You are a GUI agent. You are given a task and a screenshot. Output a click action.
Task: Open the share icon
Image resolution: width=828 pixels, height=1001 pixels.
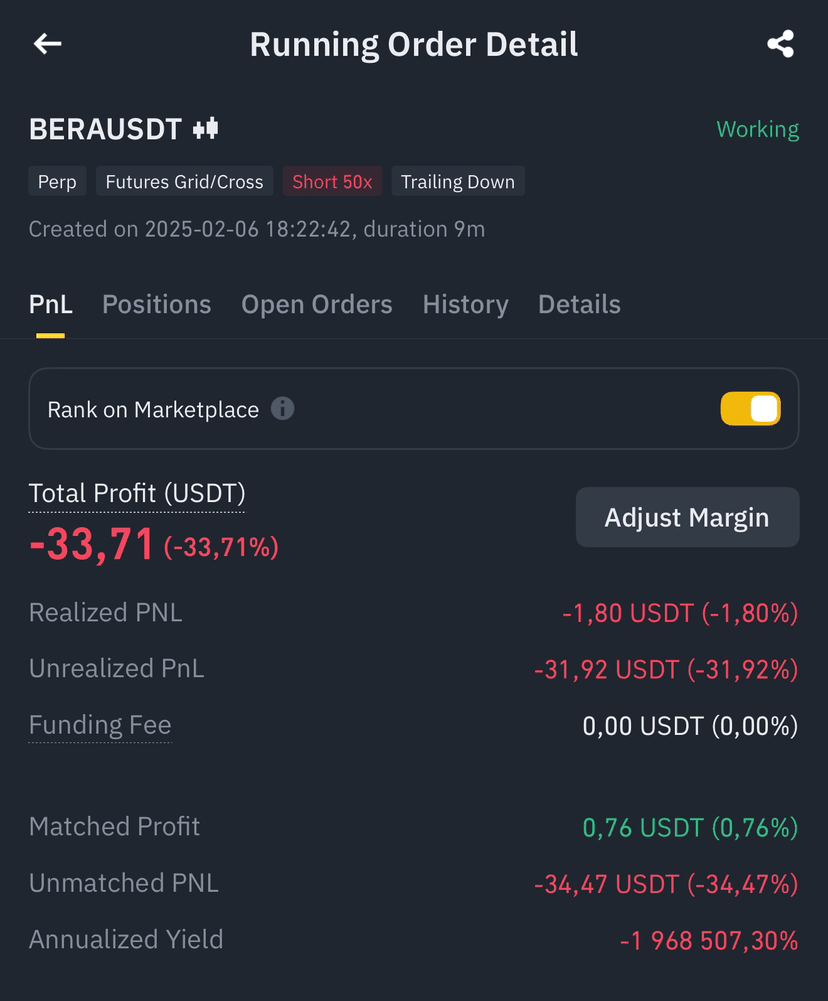click(780, 44)
